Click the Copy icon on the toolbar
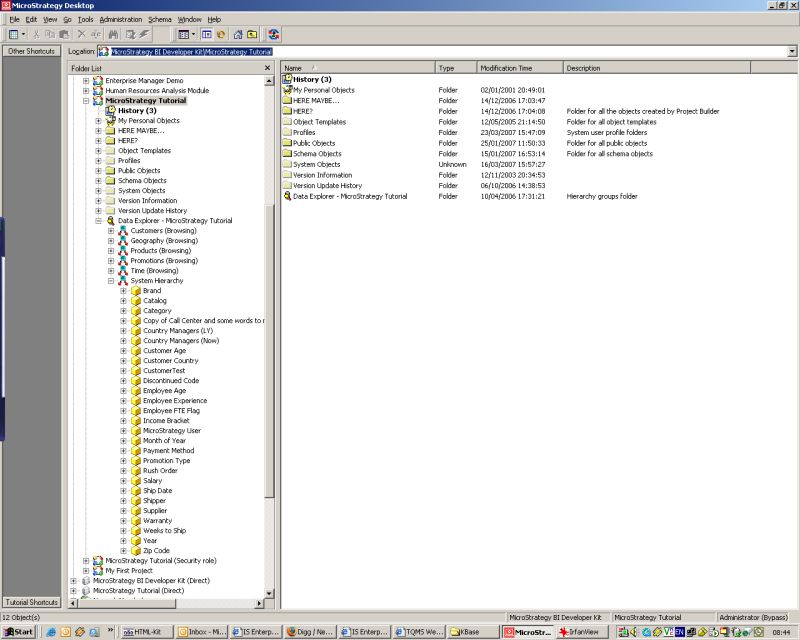Viewport: 800px width, 640px height. [51, 33]
